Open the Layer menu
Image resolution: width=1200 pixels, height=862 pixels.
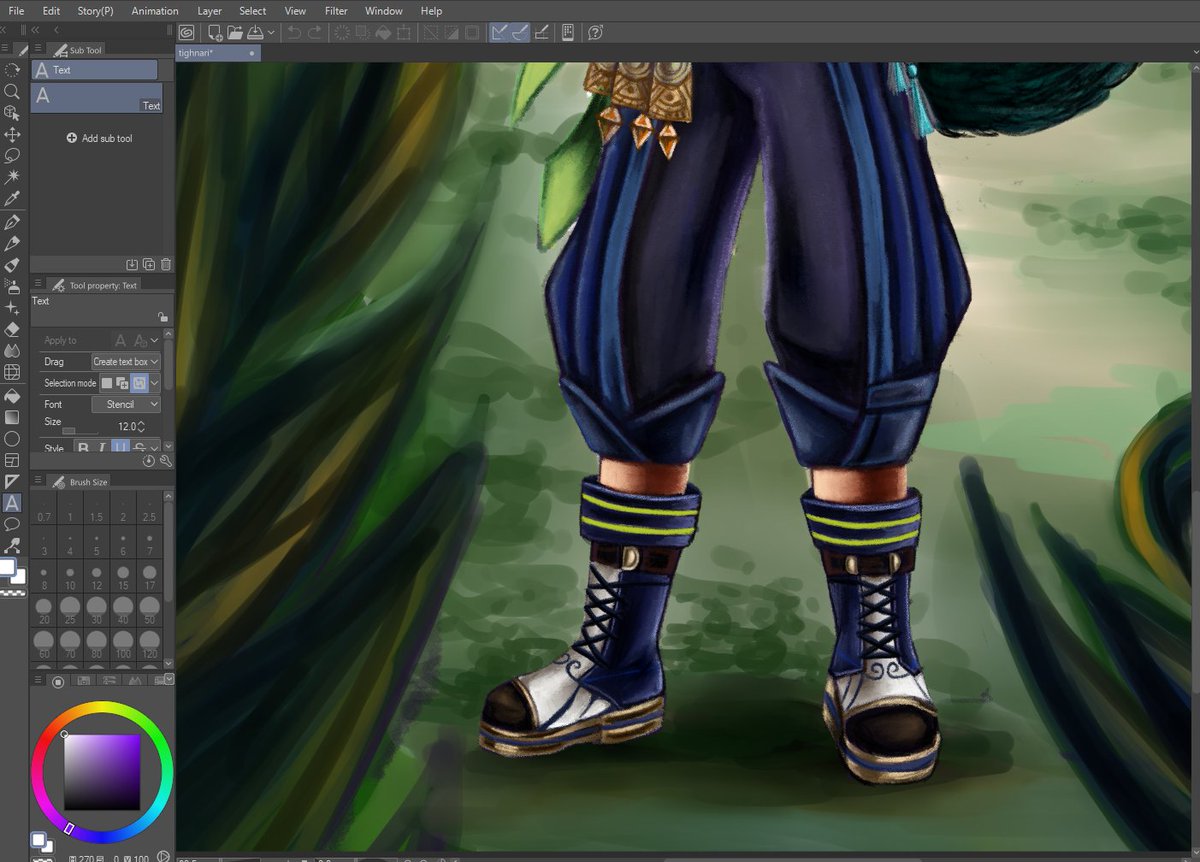pos(210,11)
